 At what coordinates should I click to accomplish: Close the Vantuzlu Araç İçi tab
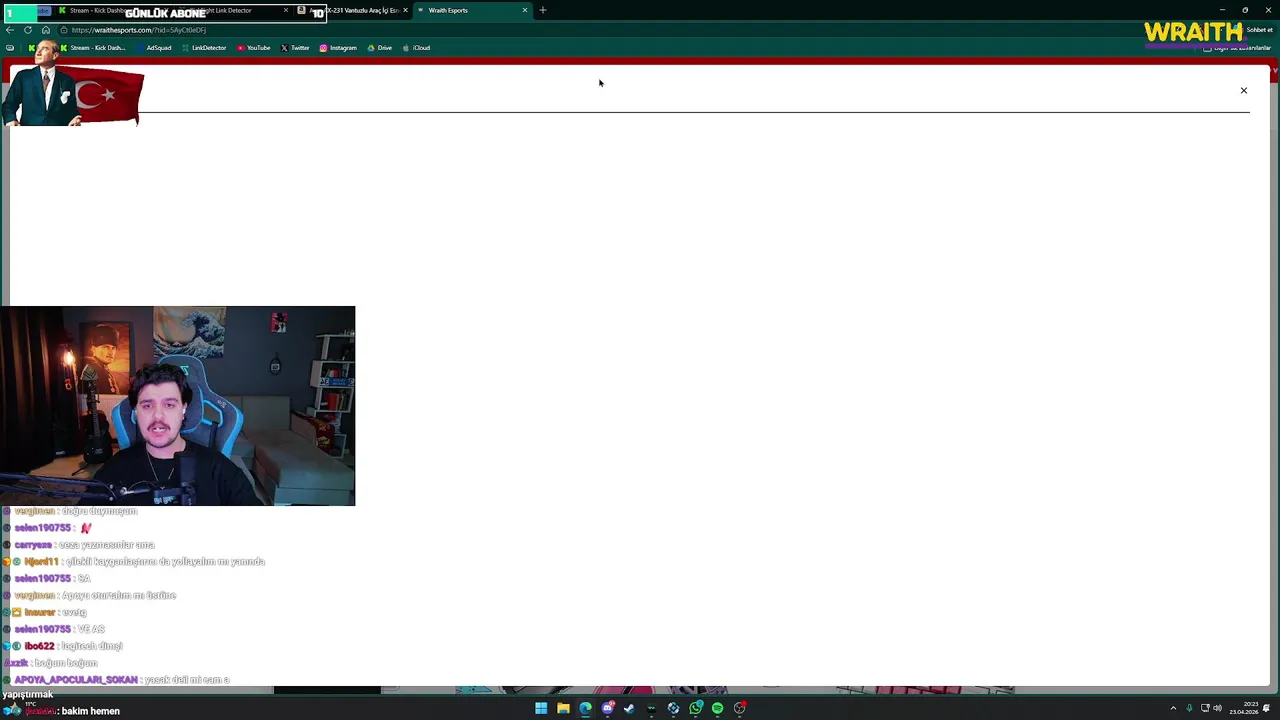coord(405,10)
